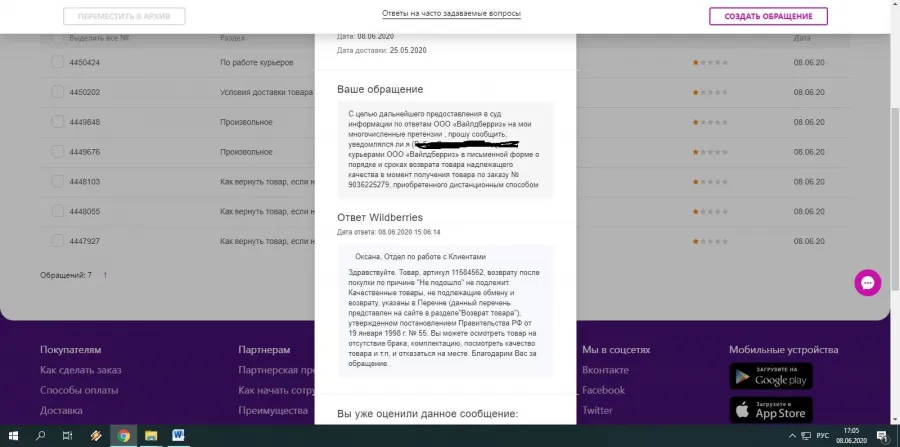Viewport: 900px width, 447px height.
Task: Tick checkbox for request 4448103
Action: [57, 181]
